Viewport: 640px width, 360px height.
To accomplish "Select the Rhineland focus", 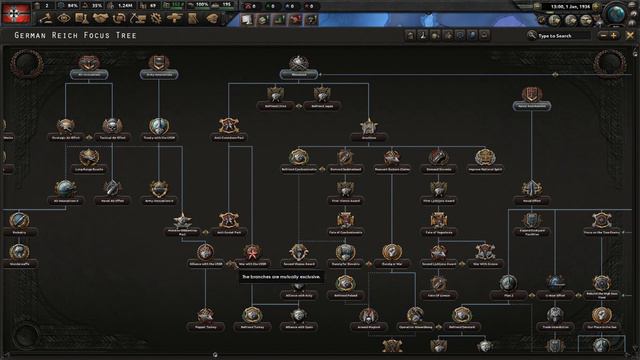I will click(299, 68).
